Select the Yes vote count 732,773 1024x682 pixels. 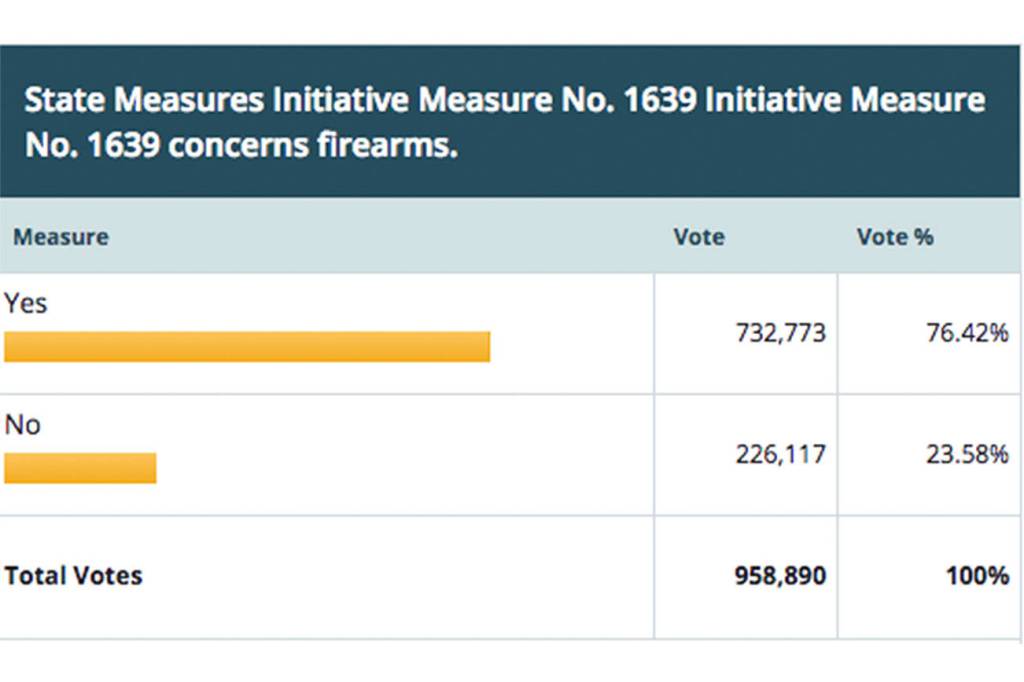[x=781, y=333]
